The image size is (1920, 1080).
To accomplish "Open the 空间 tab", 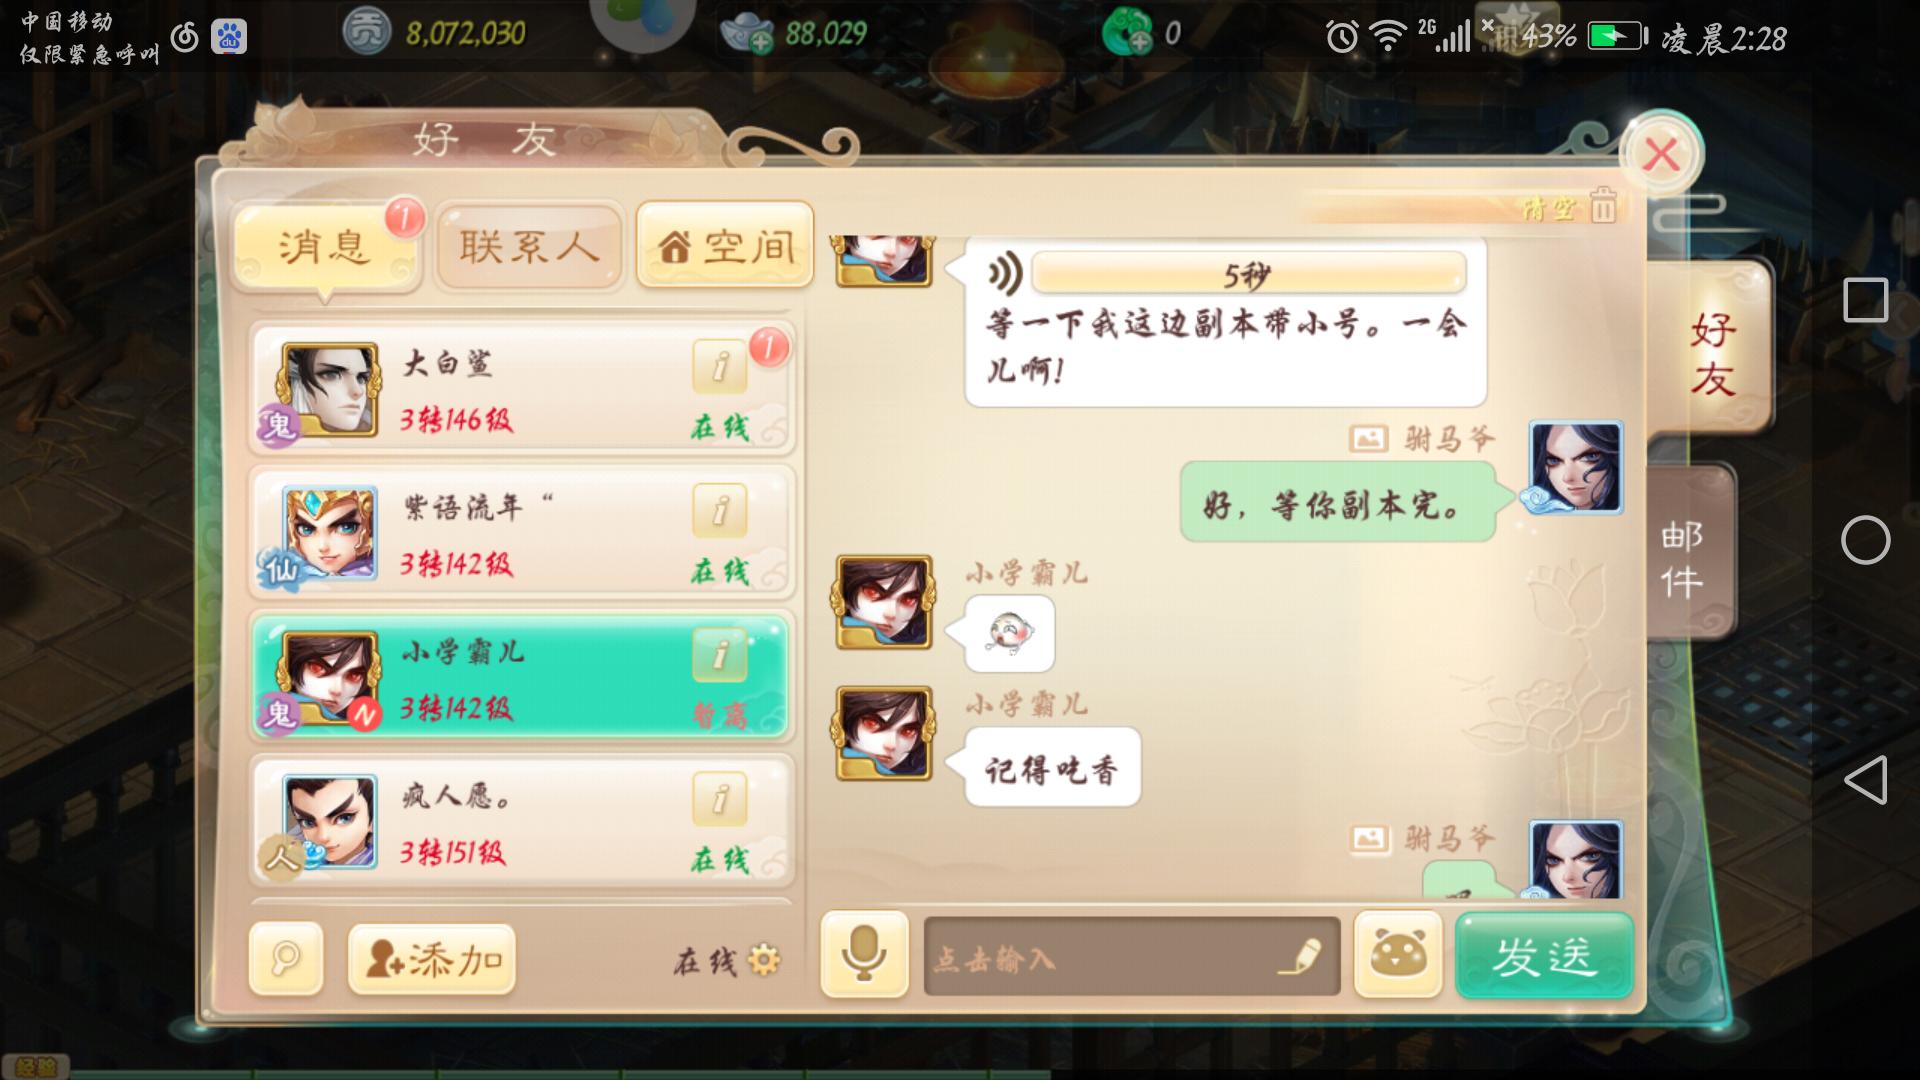I will (725, 246).
